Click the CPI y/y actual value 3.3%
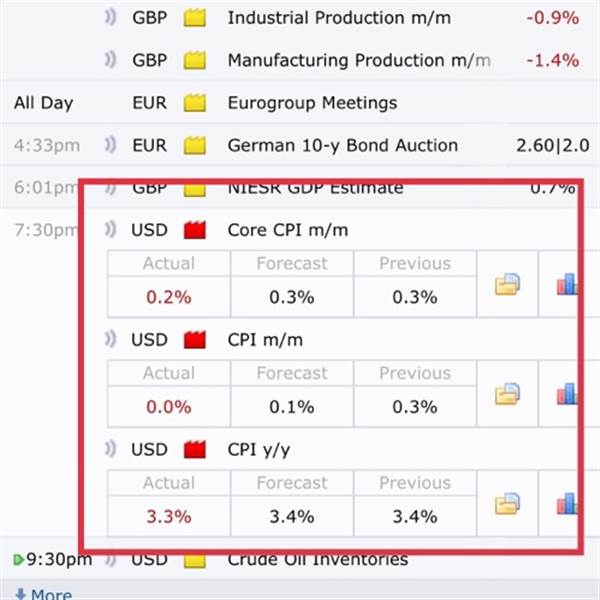This screenshot has width=600, height=600. (x=168, y=517)
